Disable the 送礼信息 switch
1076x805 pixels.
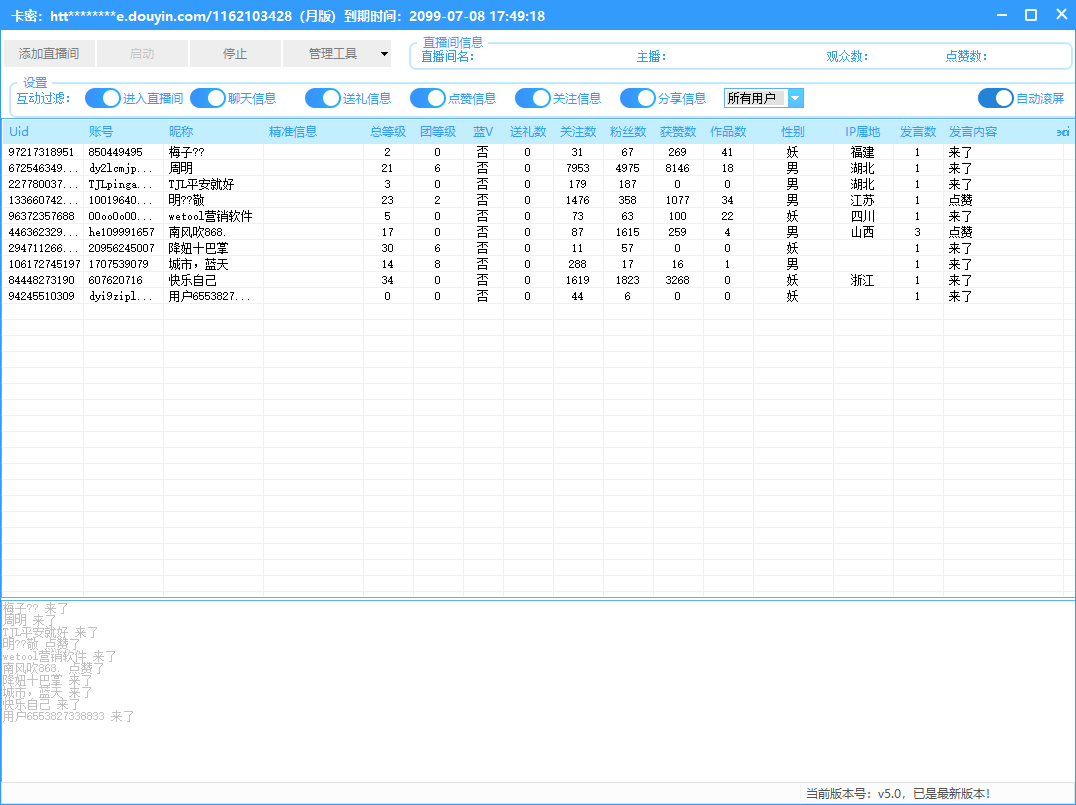pyautogui.click(x=322, y=98)
